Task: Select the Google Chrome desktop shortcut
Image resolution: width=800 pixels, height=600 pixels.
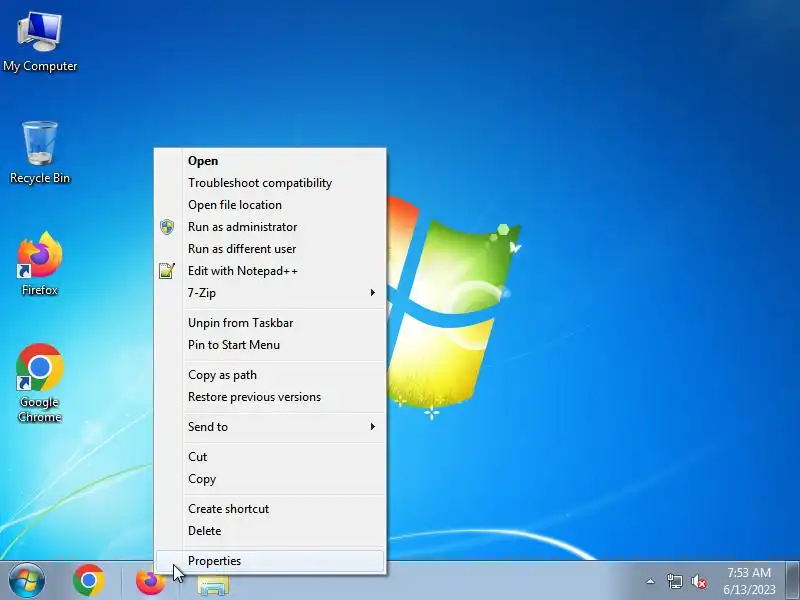Action: (x=40, y=383)
